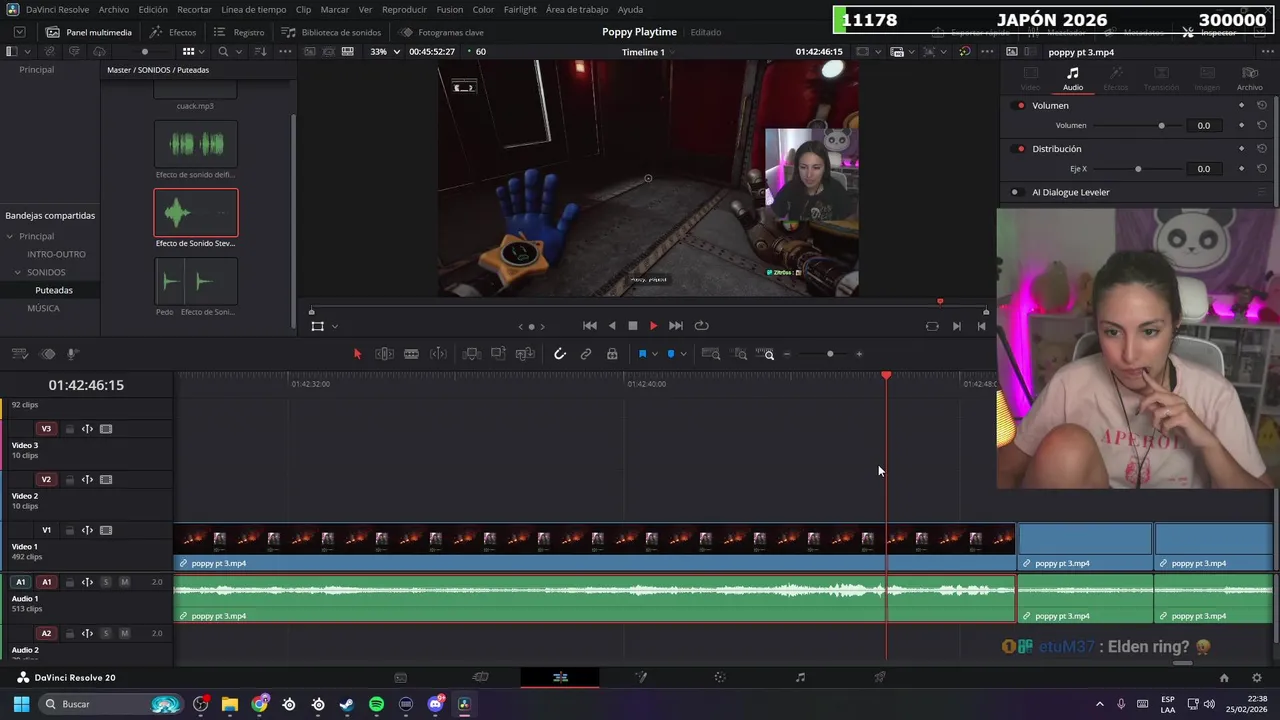
Task: Click the play button in viewer
Action: click(653, 326)
